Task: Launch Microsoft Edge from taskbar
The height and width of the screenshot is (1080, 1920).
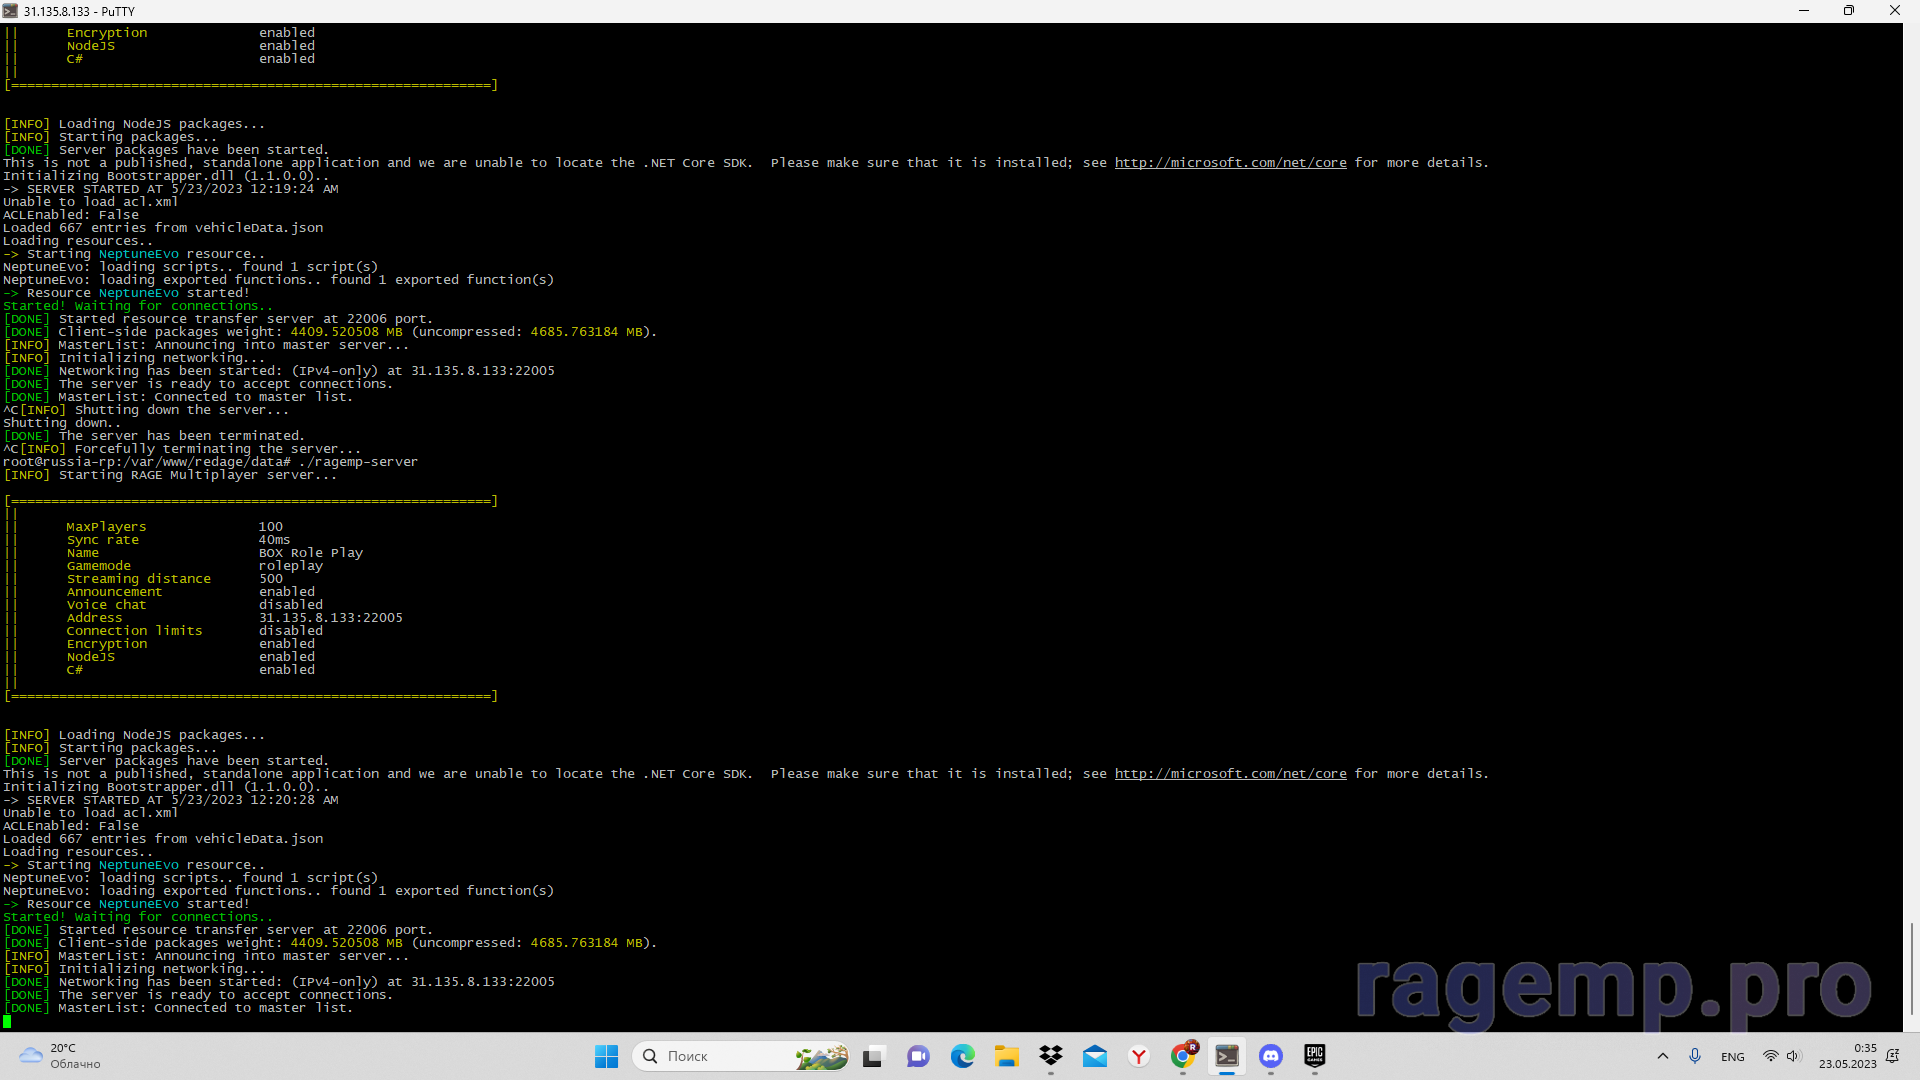Action: (x=962, y=1056)
